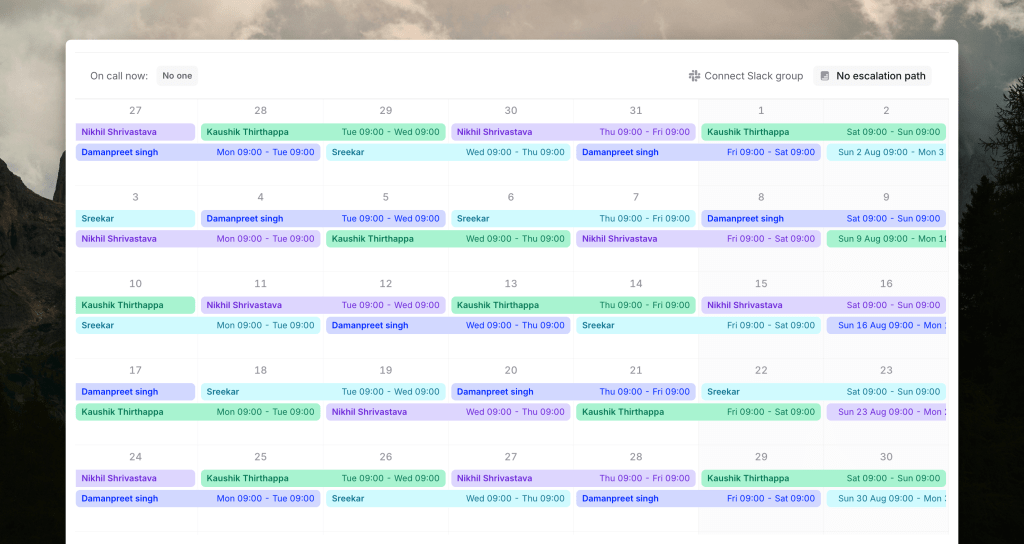
Task: Select date number 31 in calendar
Action: tap(635, 110)
